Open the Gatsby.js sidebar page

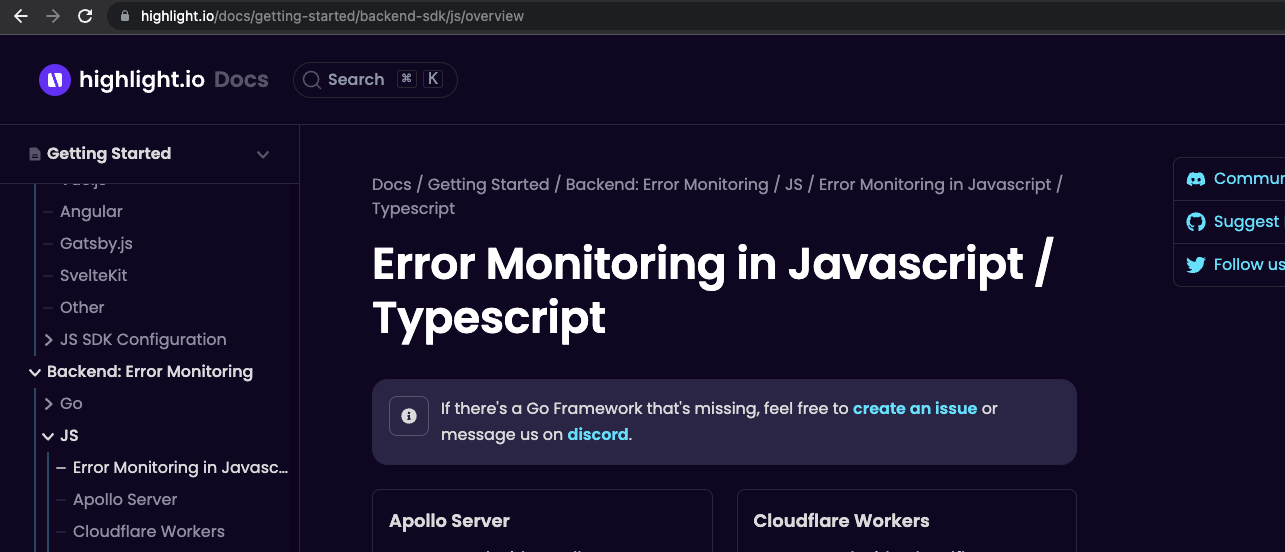point(96,244)
